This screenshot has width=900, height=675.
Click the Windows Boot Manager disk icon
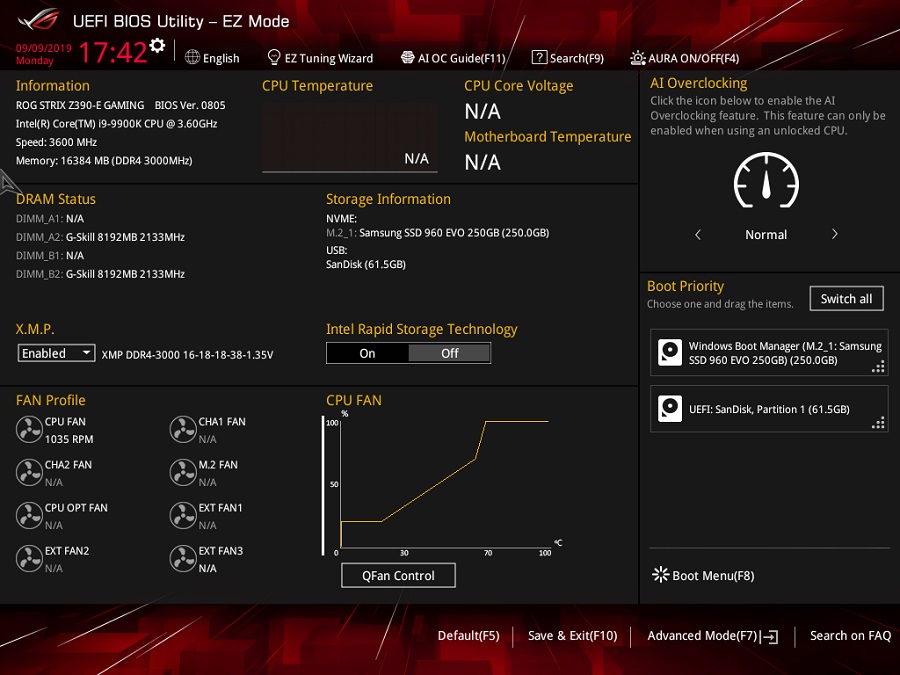click(x=670, y=352)
